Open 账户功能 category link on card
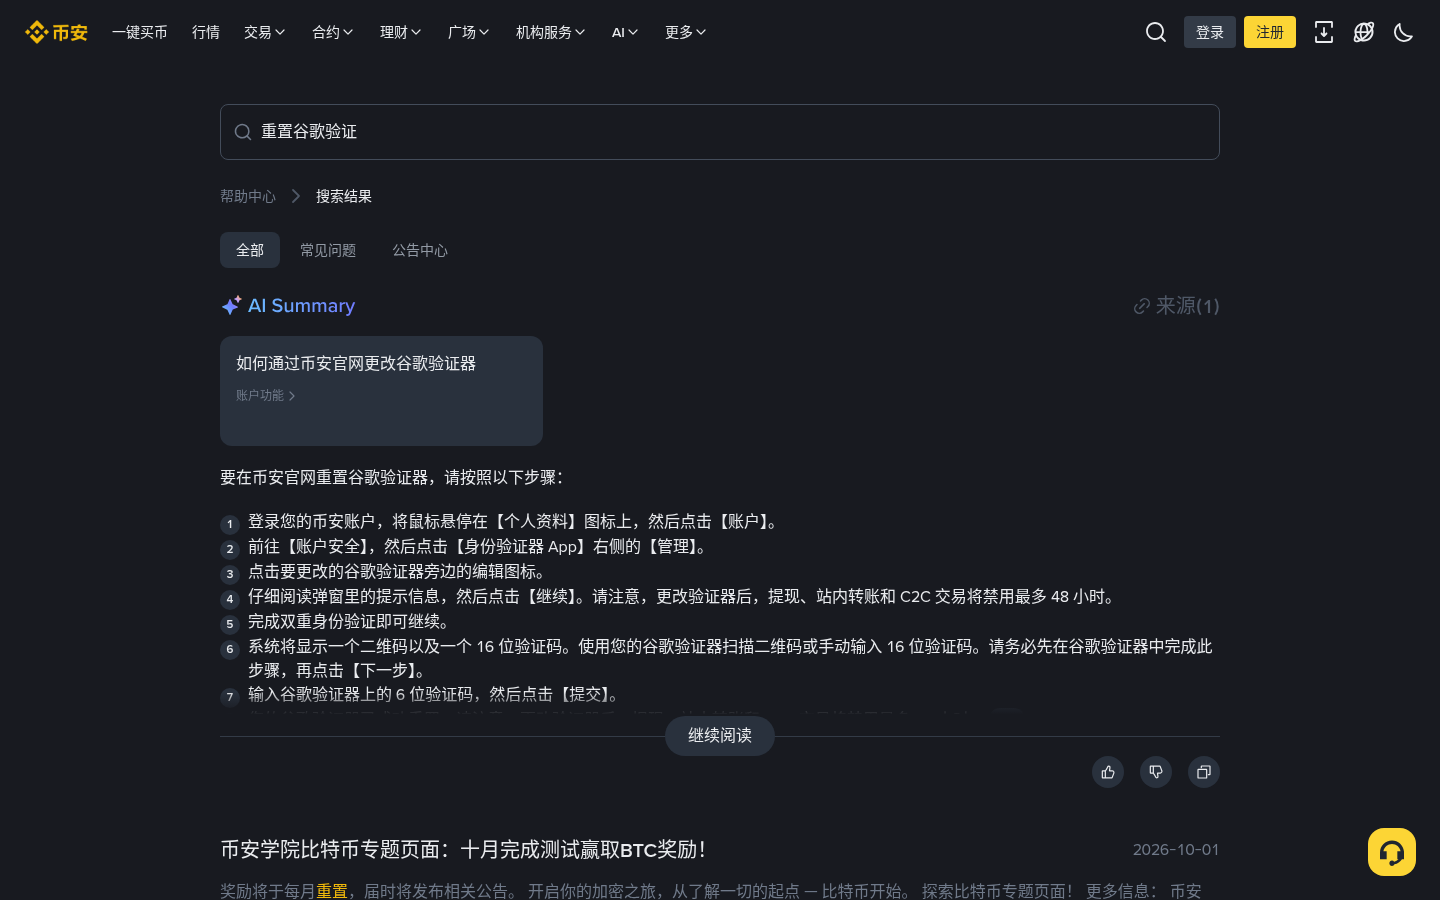The width and height of the screenshot is (1440, 900). [x=266, y=396]
